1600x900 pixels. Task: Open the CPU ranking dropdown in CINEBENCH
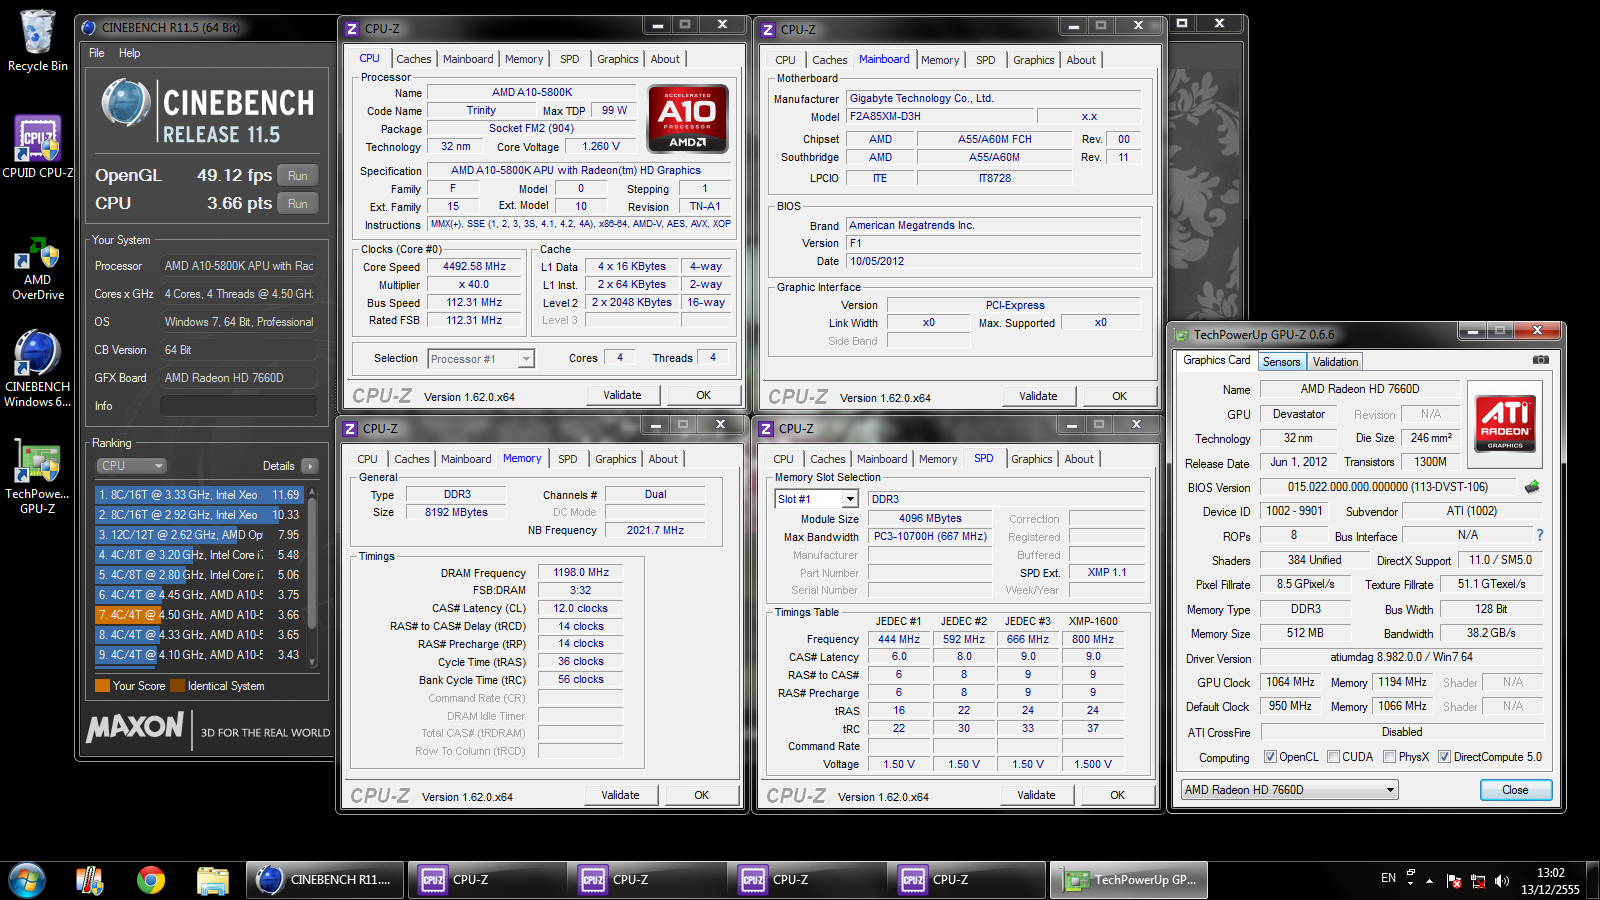131,466
